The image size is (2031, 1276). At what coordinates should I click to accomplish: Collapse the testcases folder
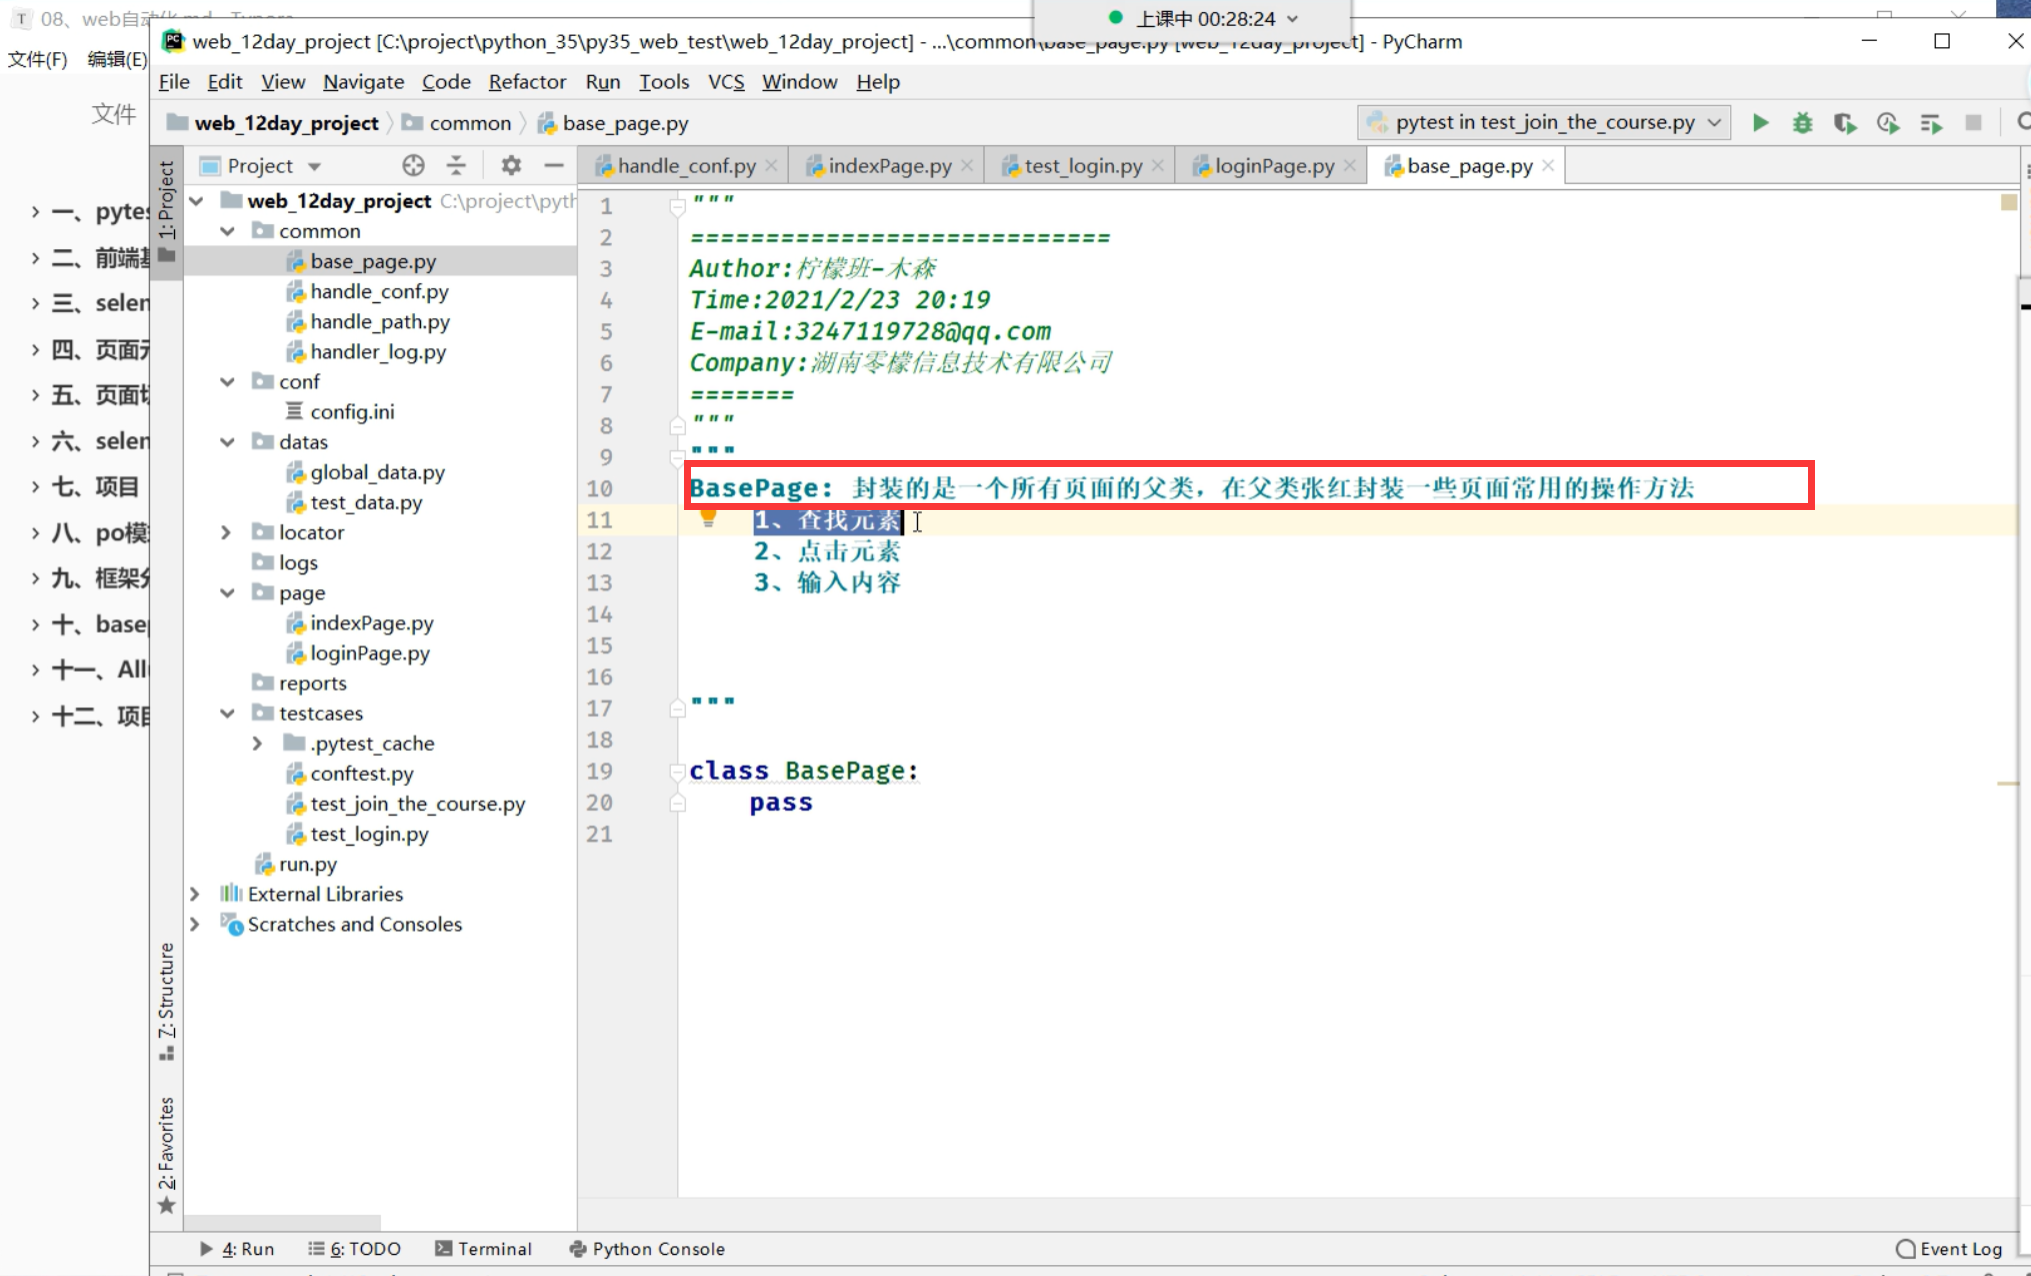pos(227,713)
